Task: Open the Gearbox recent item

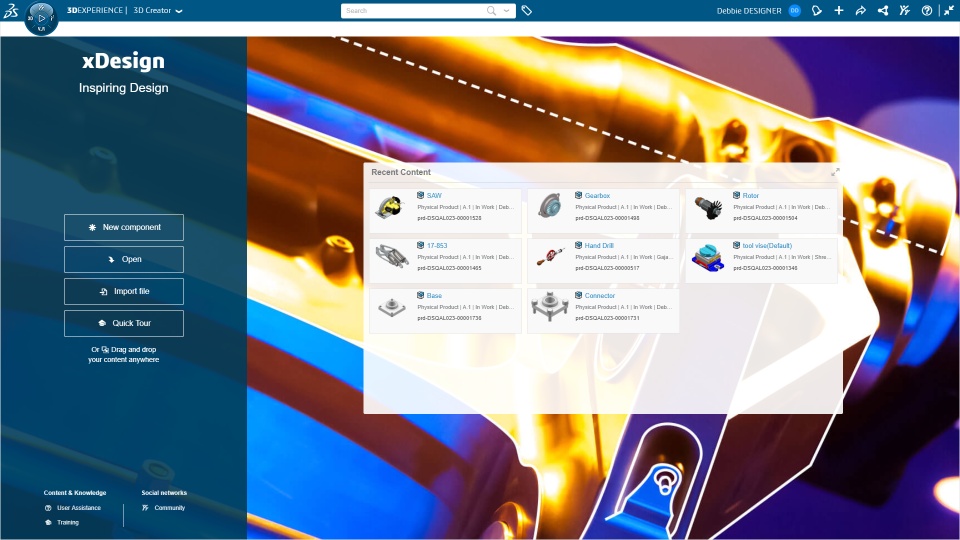Action: (x=603, y=211)
